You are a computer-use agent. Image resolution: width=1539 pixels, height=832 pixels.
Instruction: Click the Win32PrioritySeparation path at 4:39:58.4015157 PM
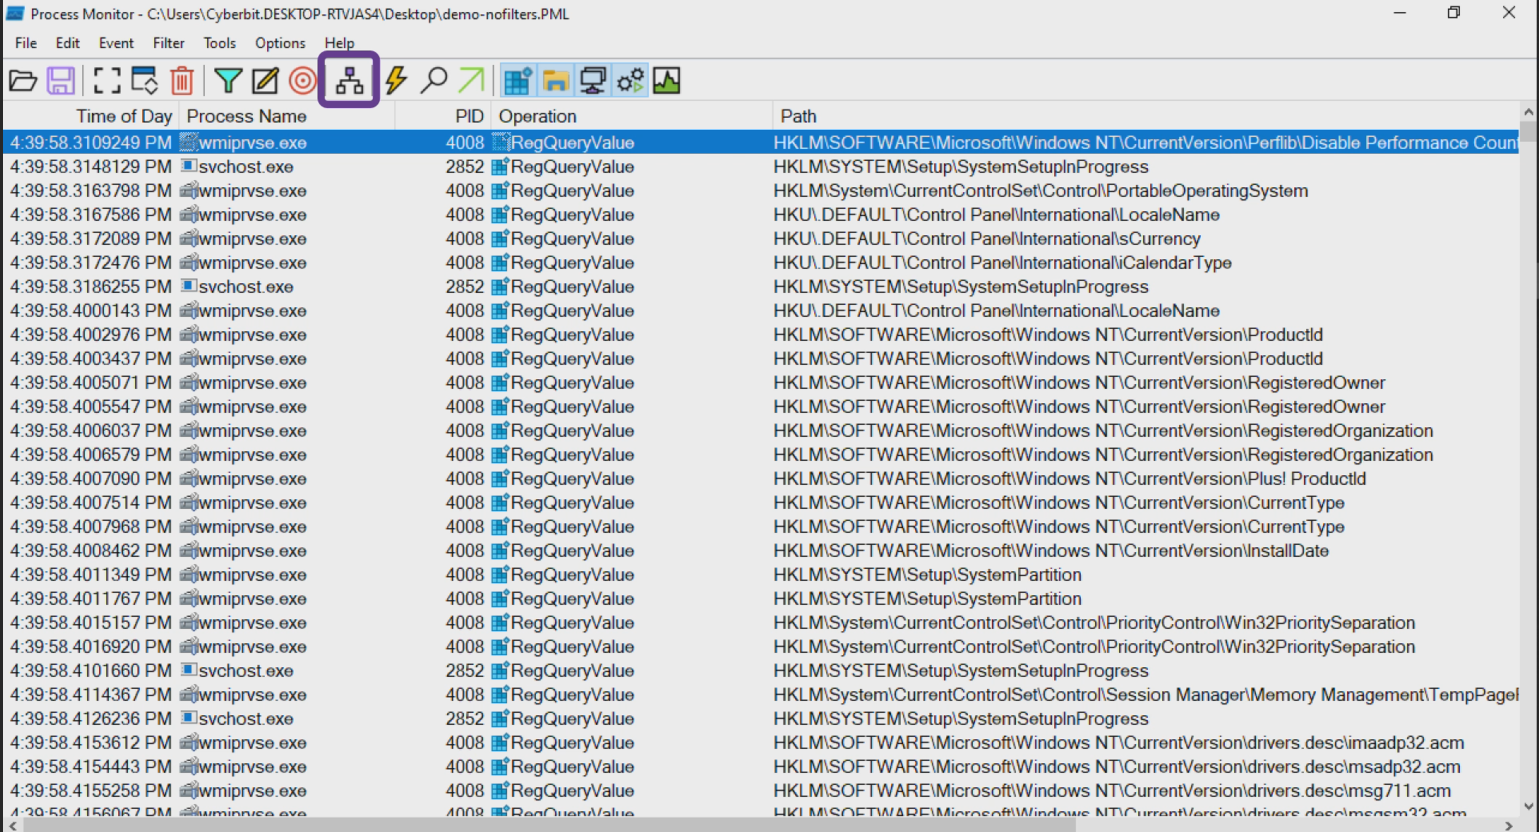[x=1094, y=623]
